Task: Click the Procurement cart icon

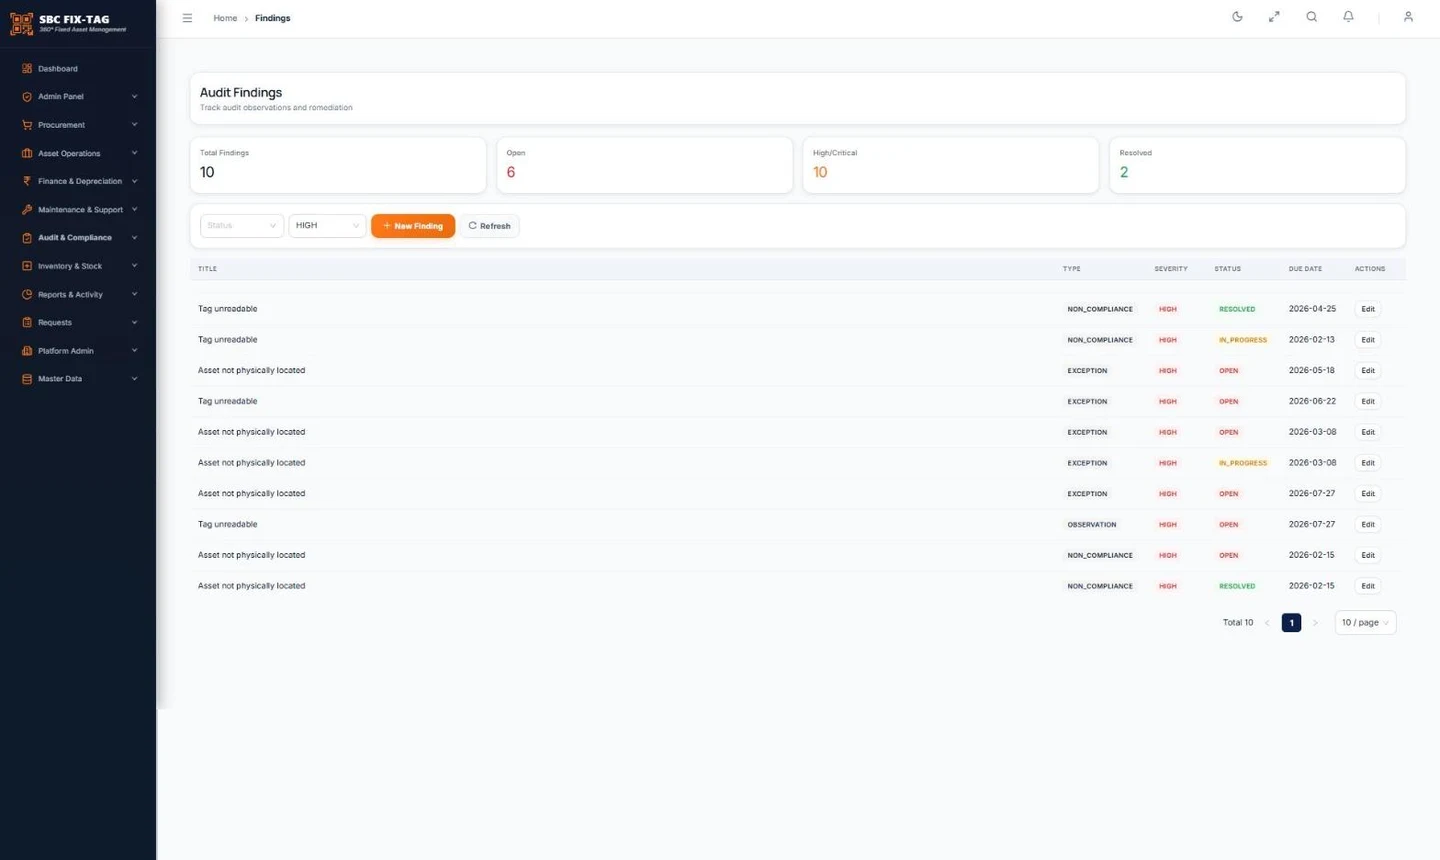Action: point(27,125)
